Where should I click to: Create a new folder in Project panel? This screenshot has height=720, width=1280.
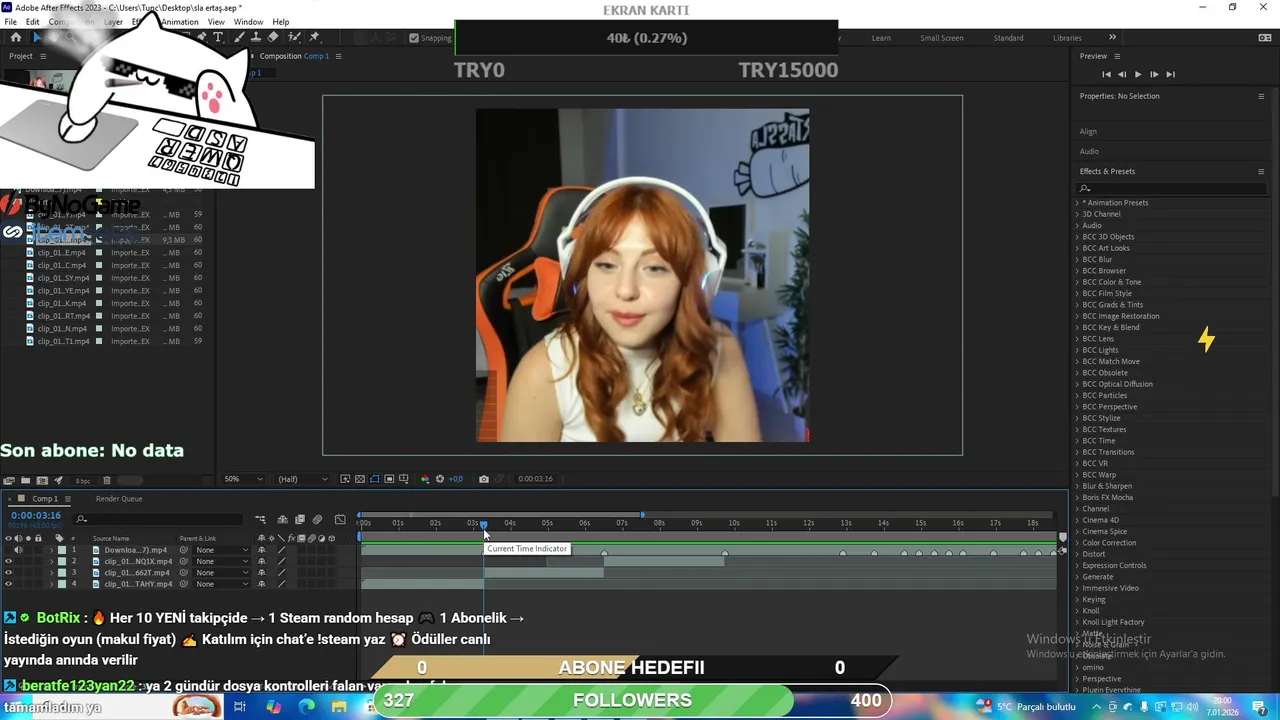pyautogui.click(x=26, y=480)
